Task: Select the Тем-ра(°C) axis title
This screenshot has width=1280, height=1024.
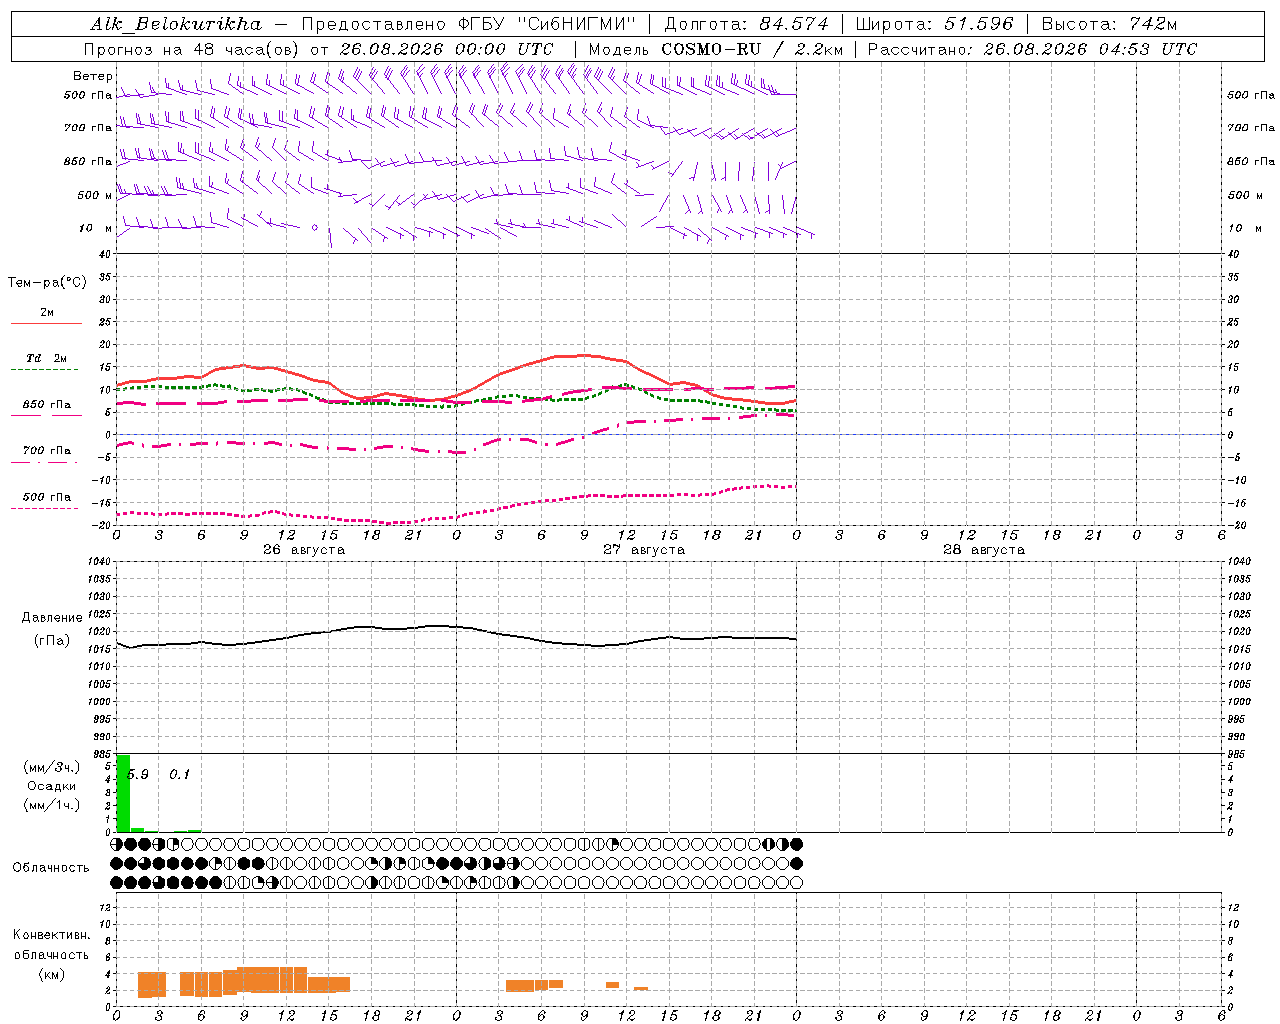Action: (x=47, y=283)
